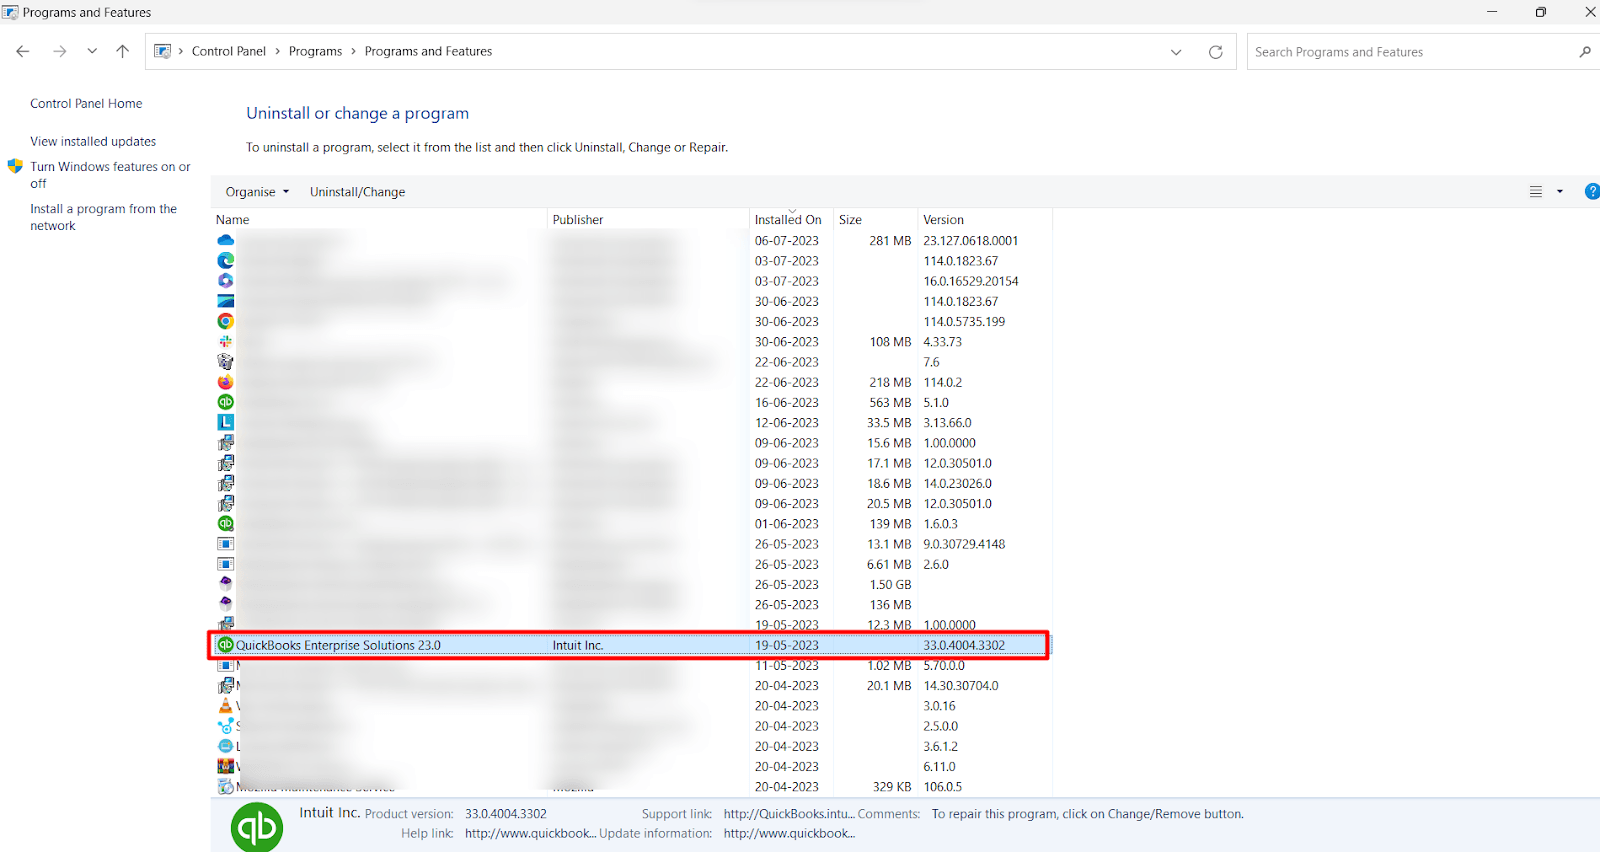Click the search magnifier icon
This screenshot has width=1600, height=852.
(x=1585, y=52)
